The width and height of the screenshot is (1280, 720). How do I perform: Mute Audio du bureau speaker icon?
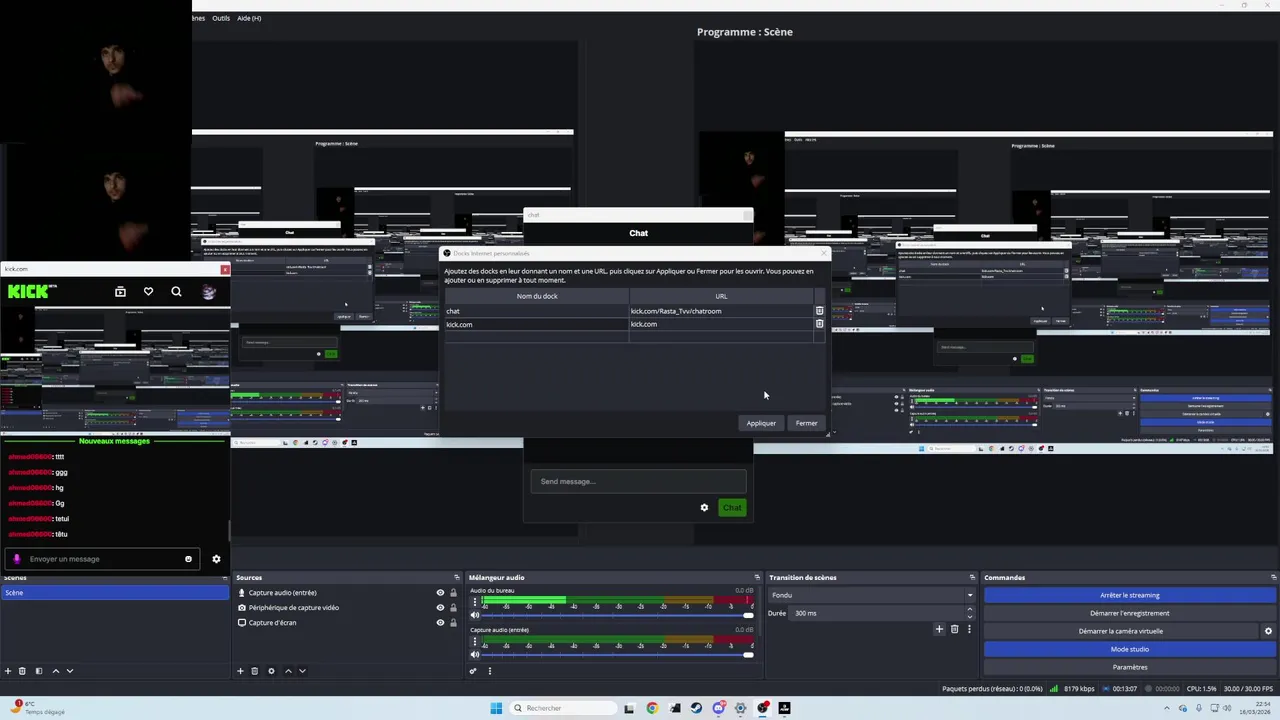(475, 615)
